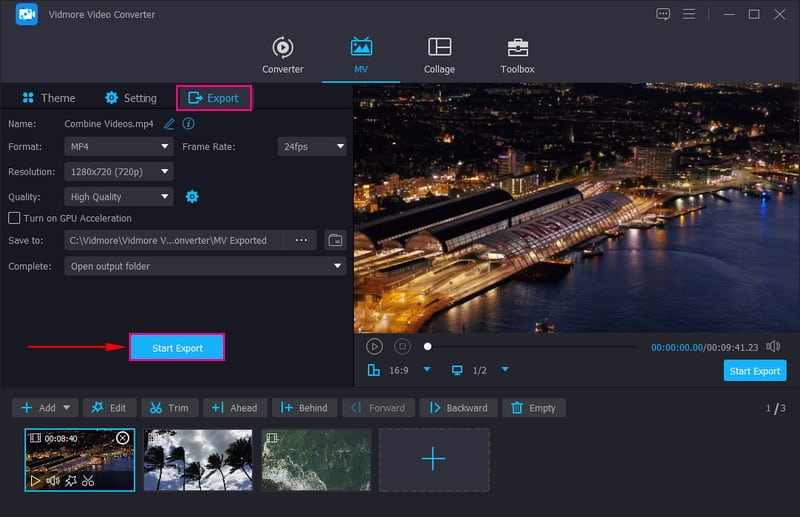Open the Toolbox tab icon
Viewport: 800px width, 517px height.
(x=517, y=55)
